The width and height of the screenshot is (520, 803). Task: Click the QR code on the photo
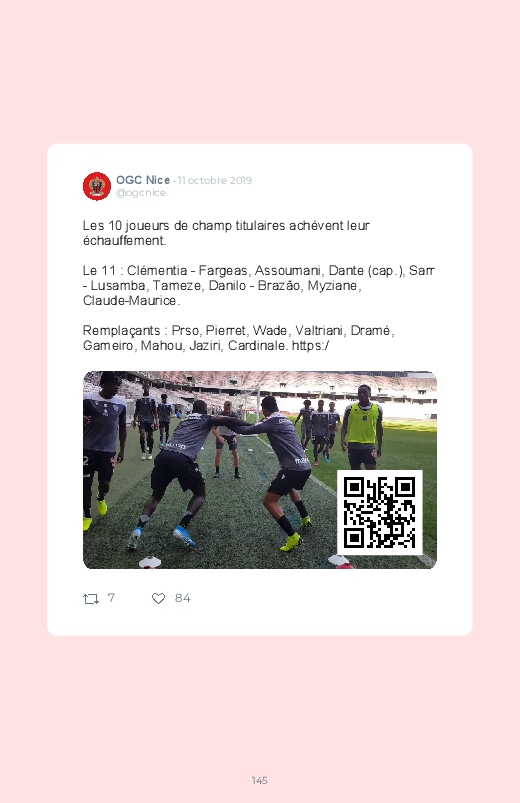tap(380, 513)
